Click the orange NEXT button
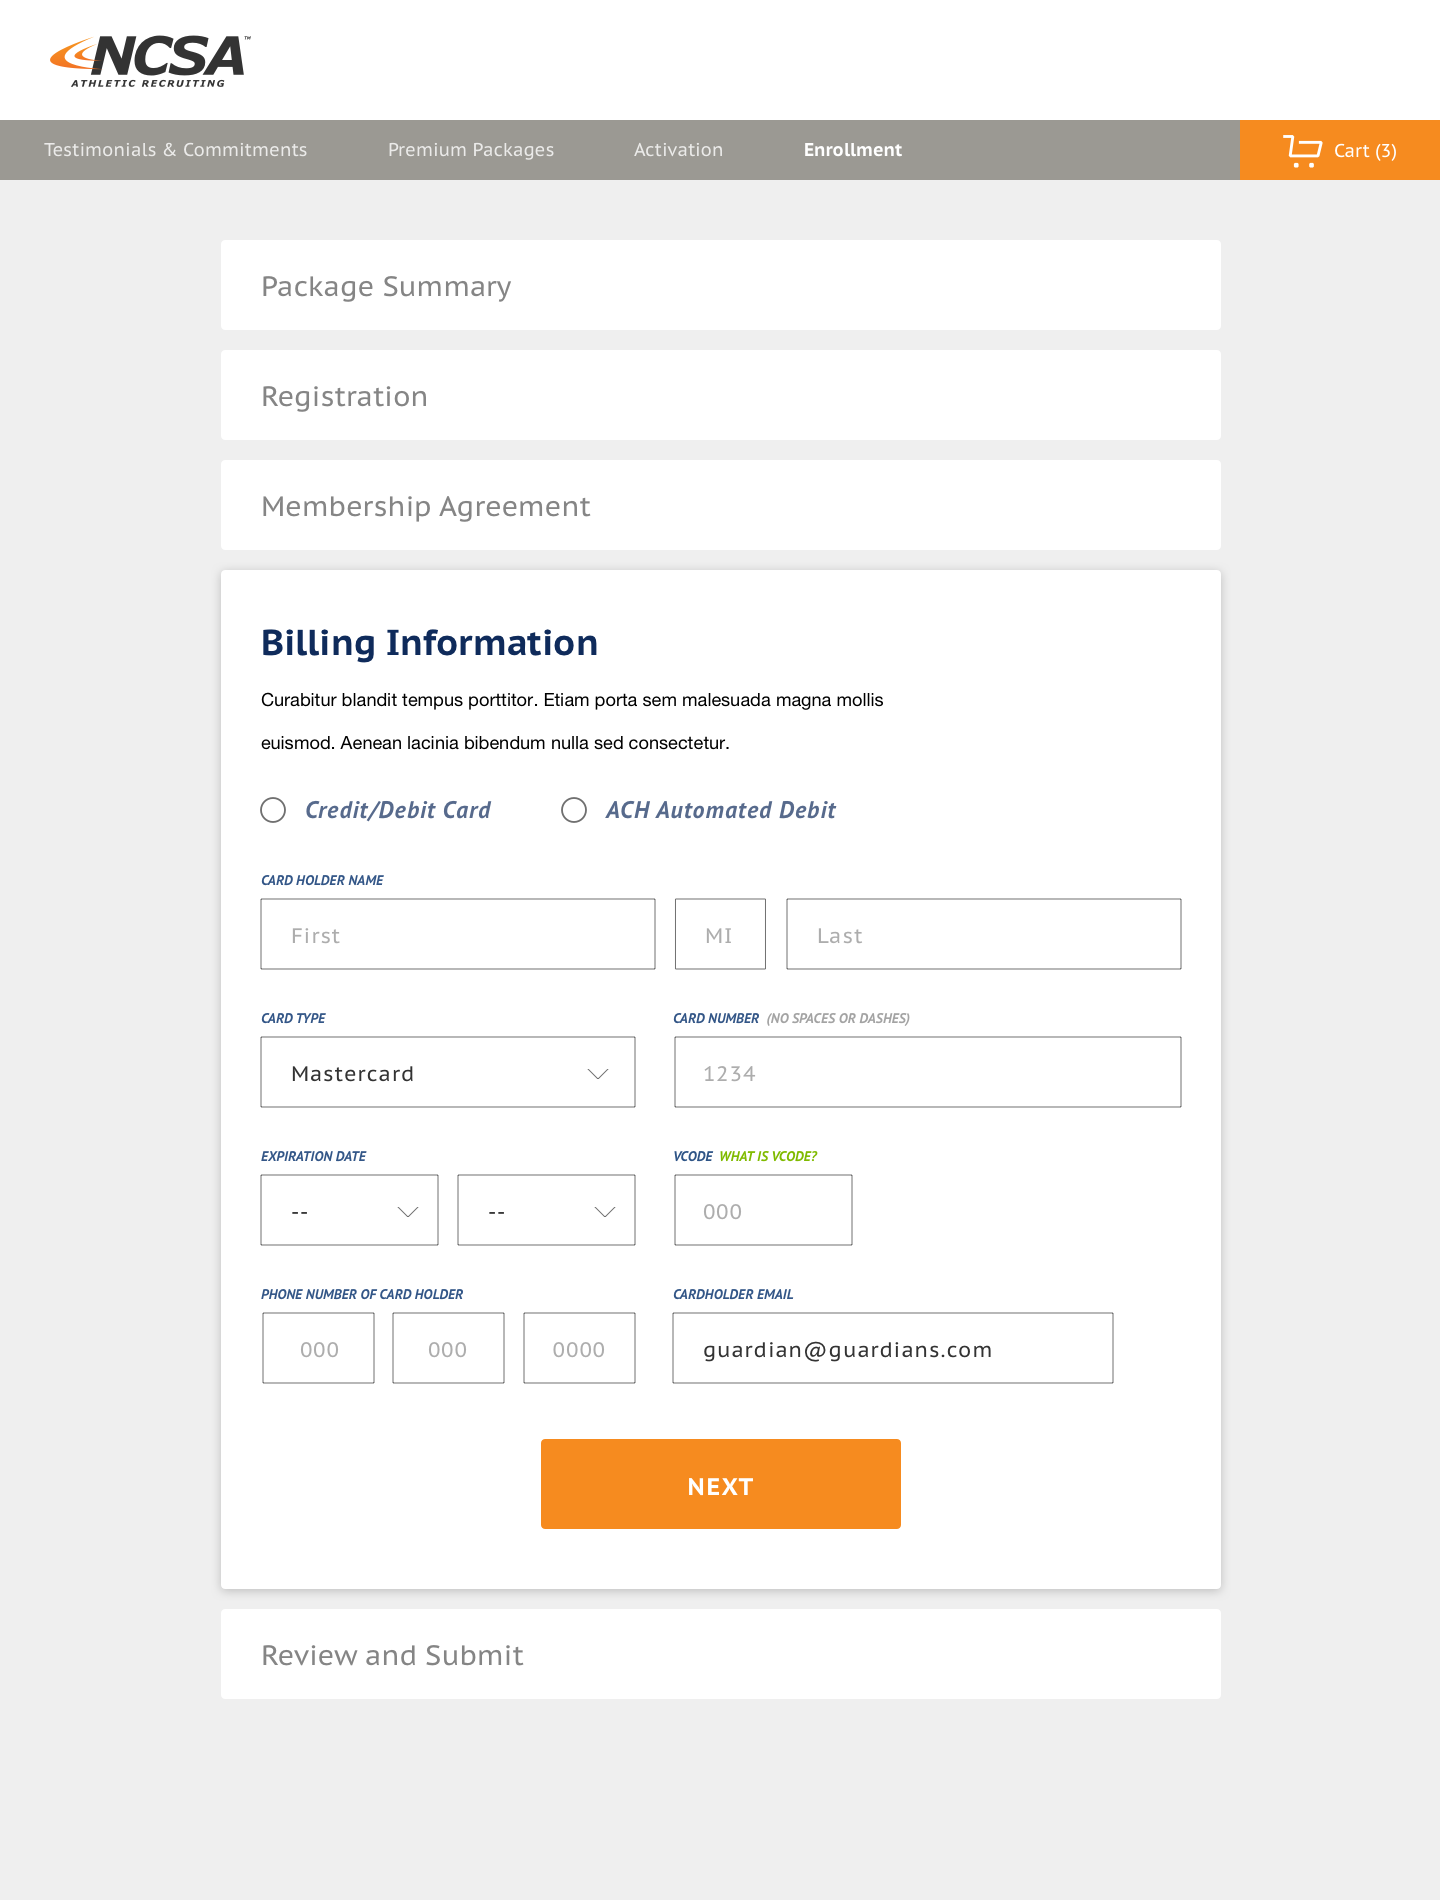1440x1900 pixels. click(721, 1484)
